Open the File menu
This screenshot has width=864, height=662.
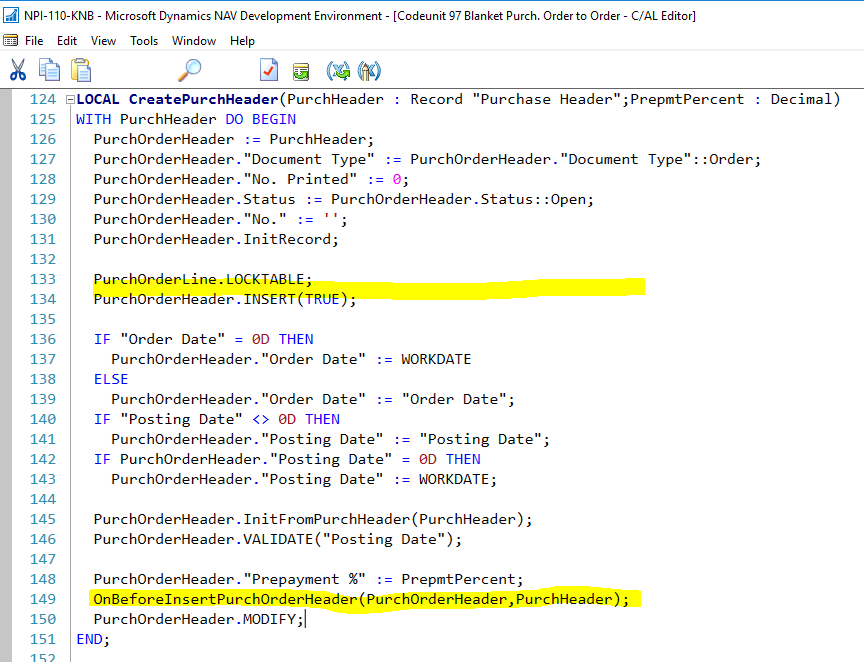click(35, 40)
